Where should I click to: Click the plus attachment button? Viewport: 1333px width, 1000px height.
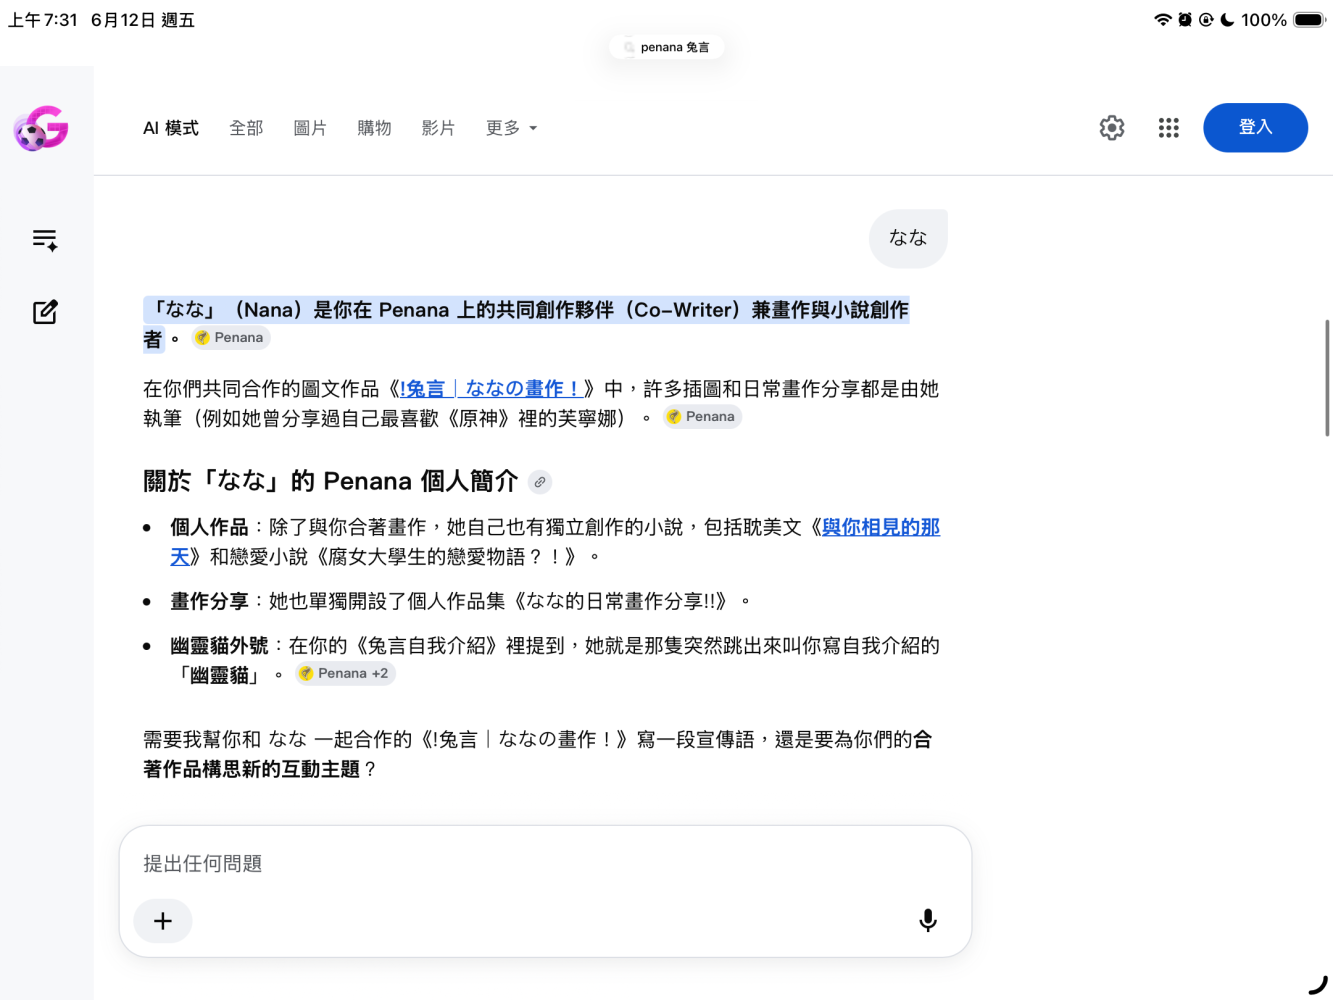(163, 921)
